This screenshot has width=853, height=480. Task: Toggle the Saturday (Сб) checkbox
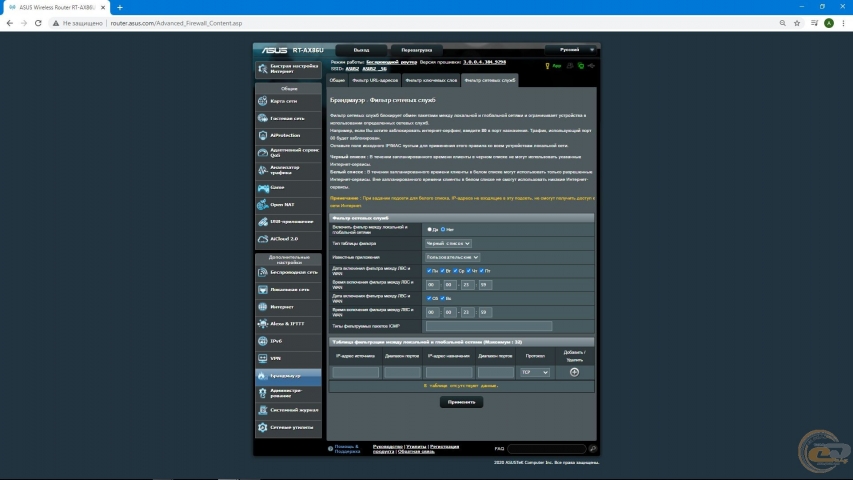429,298
